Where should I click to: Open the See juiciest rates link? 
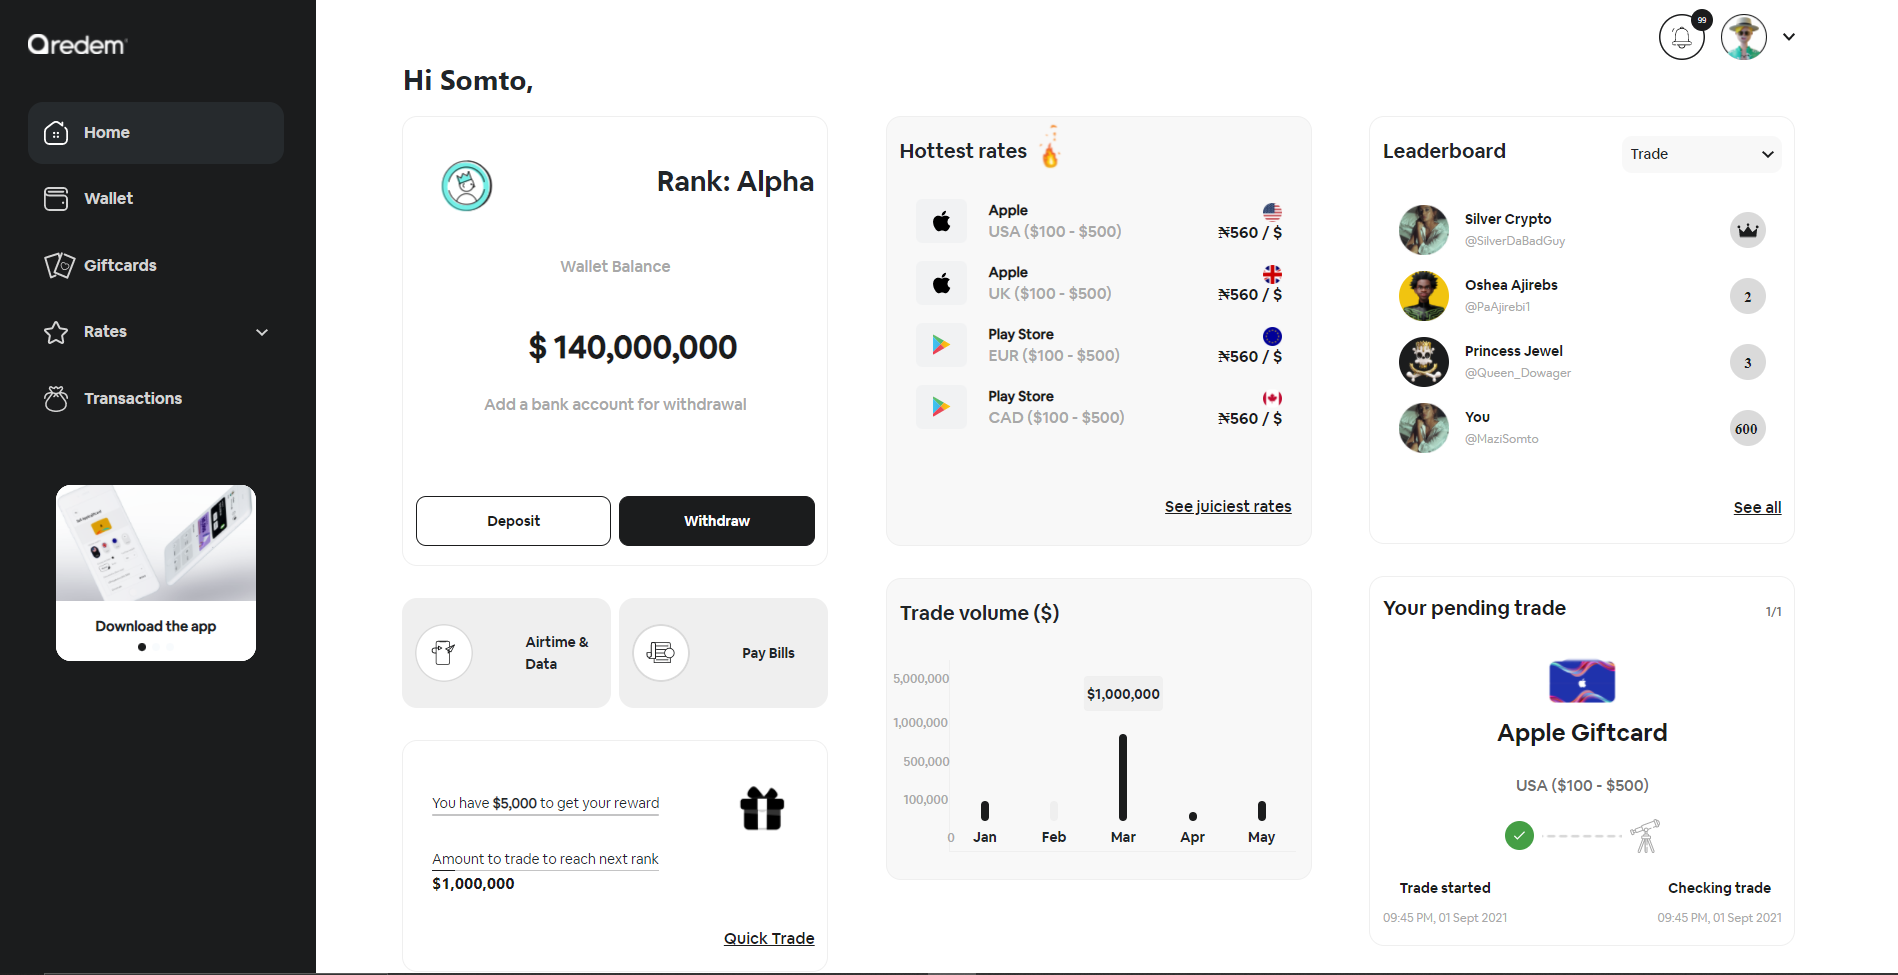[1228, 506]
